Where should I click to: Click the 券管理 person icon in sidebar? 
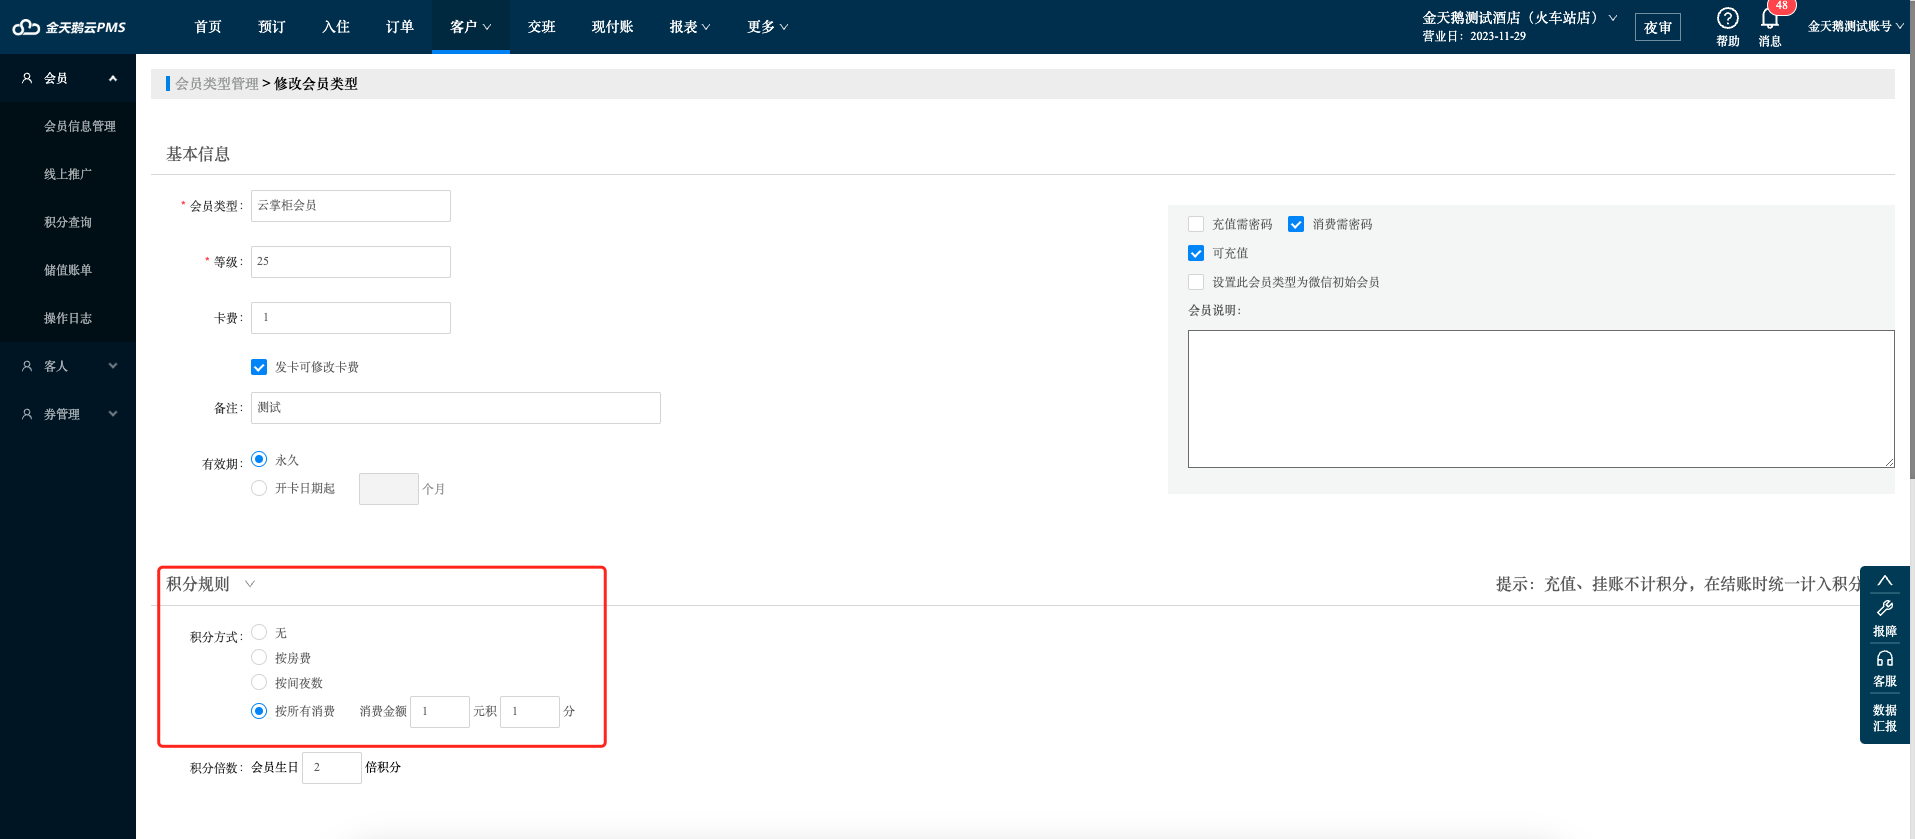[x=27, y=414]
